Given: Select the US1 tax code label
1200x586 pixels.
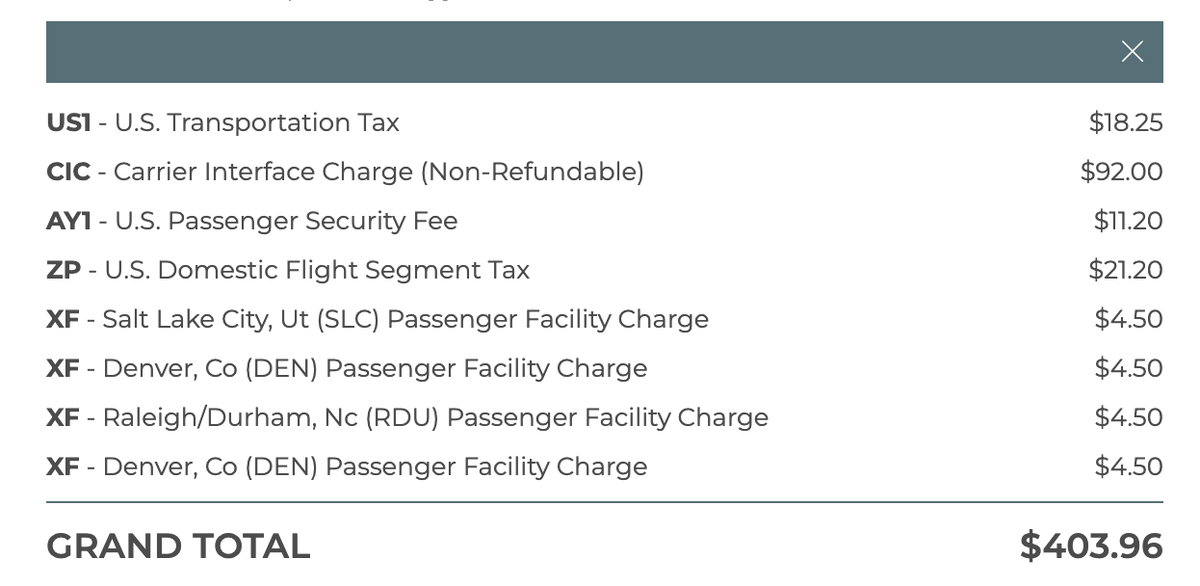Looking at the screenshot, I should pos(69,122).
